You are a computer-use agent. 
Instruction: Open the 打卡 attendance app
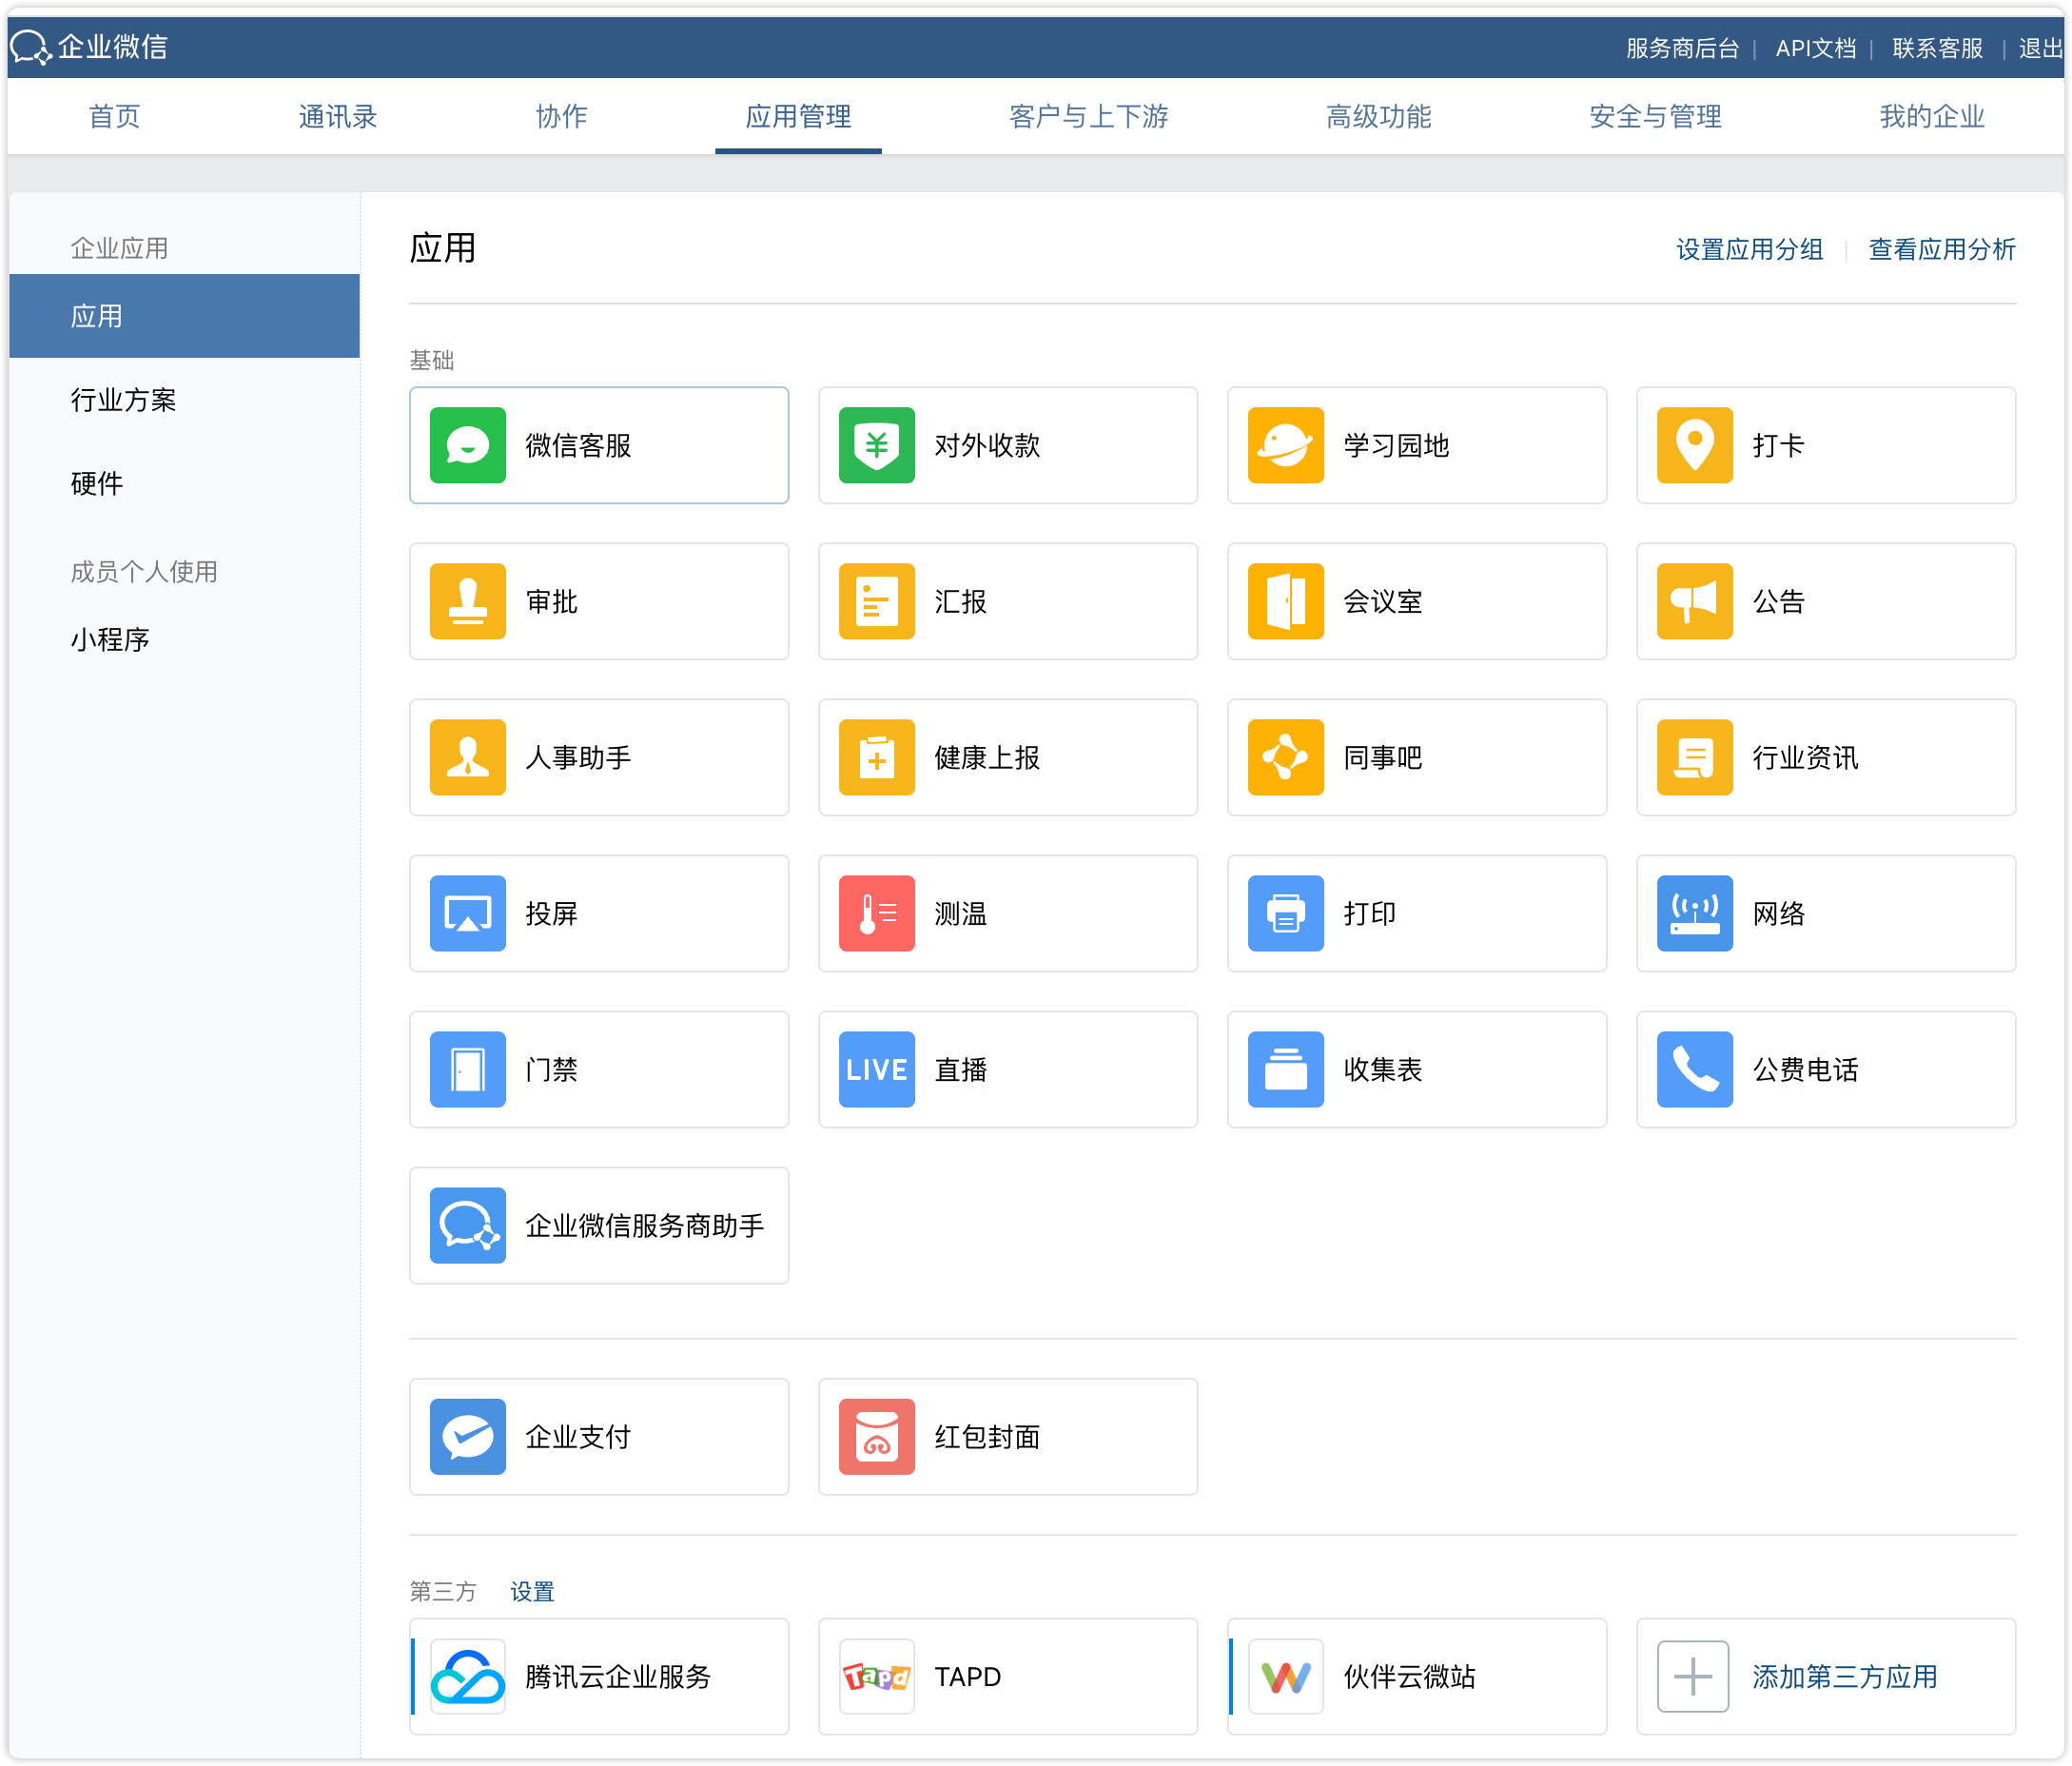[x=1825, y=446]
